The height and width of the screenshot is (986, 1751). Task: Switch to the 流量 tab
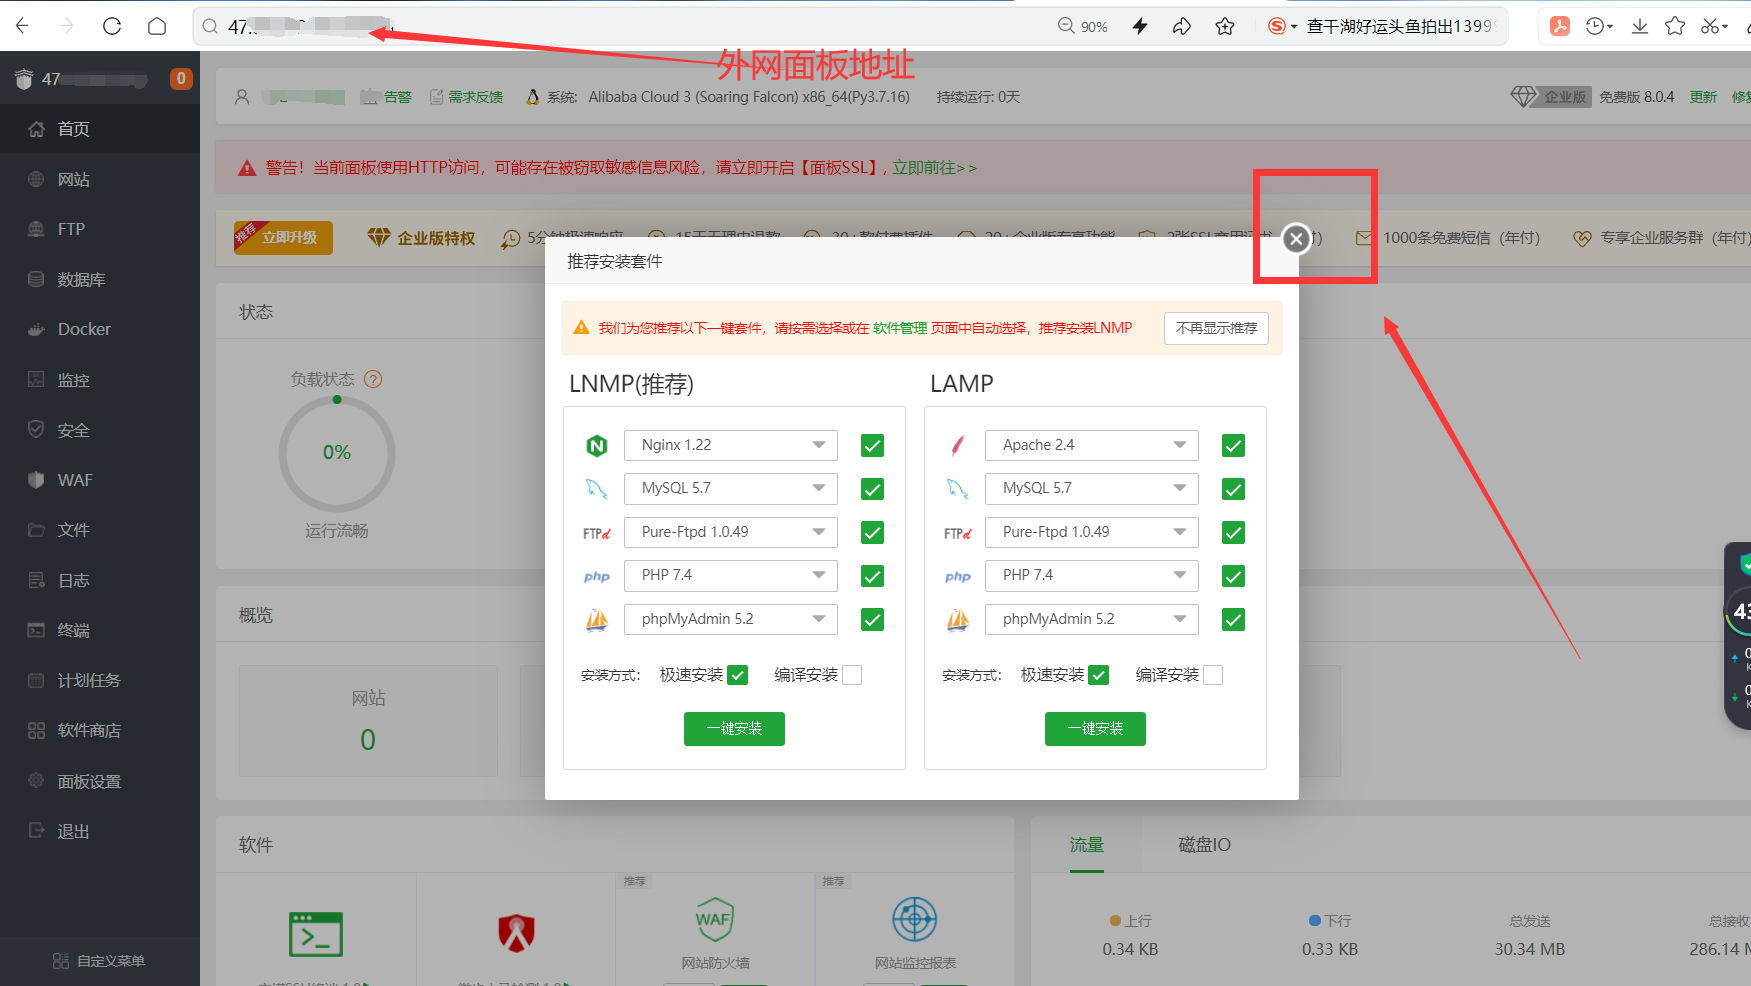pos(1087,845)
